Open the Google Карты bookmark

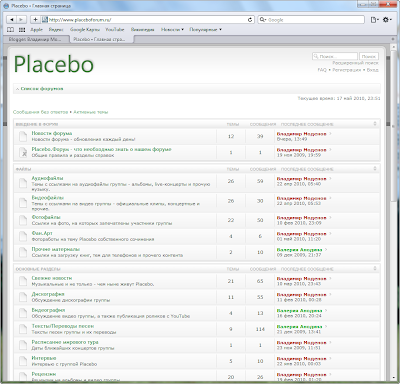[x=85, y=30]
